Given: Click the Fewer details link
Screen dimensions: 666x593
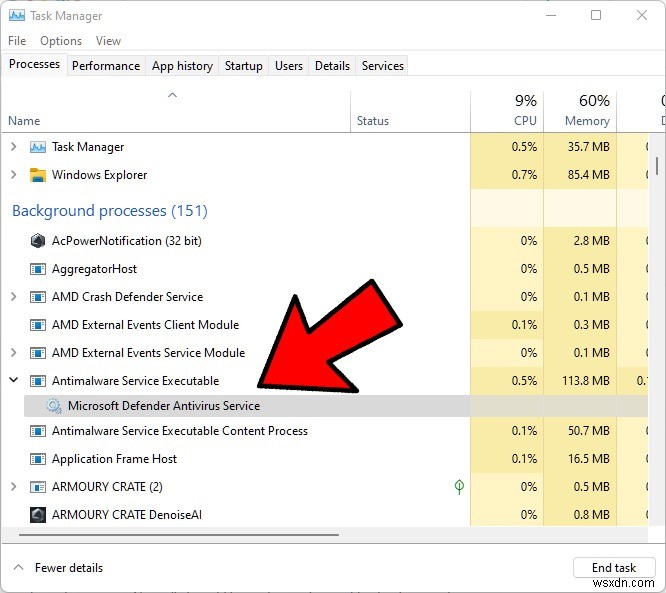Looking at the screenshot, I should point(69,568).
